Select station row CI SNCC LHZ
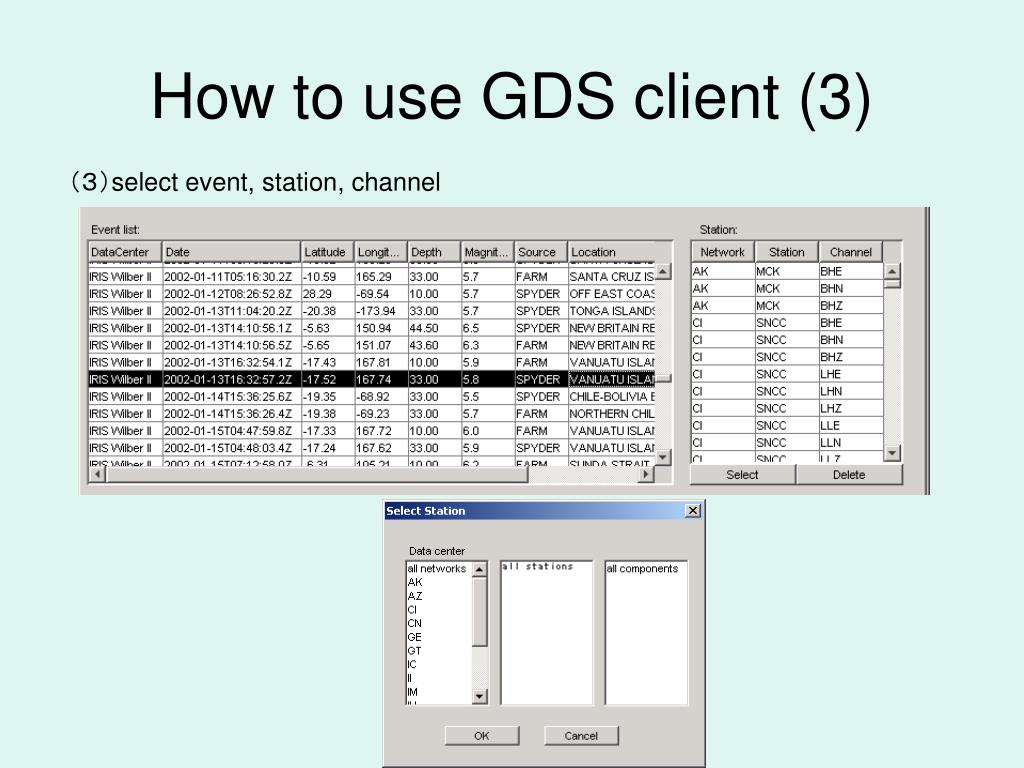This screenshot has width=1024, height=768. pos(787,408)
